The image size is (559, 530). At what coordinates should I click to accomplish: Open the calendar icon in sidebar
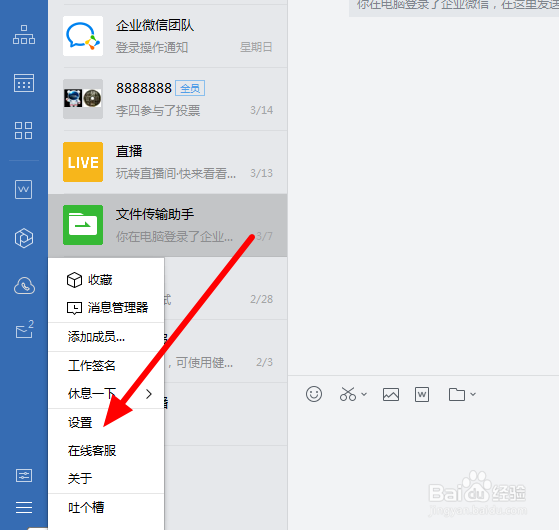point(24,83)
